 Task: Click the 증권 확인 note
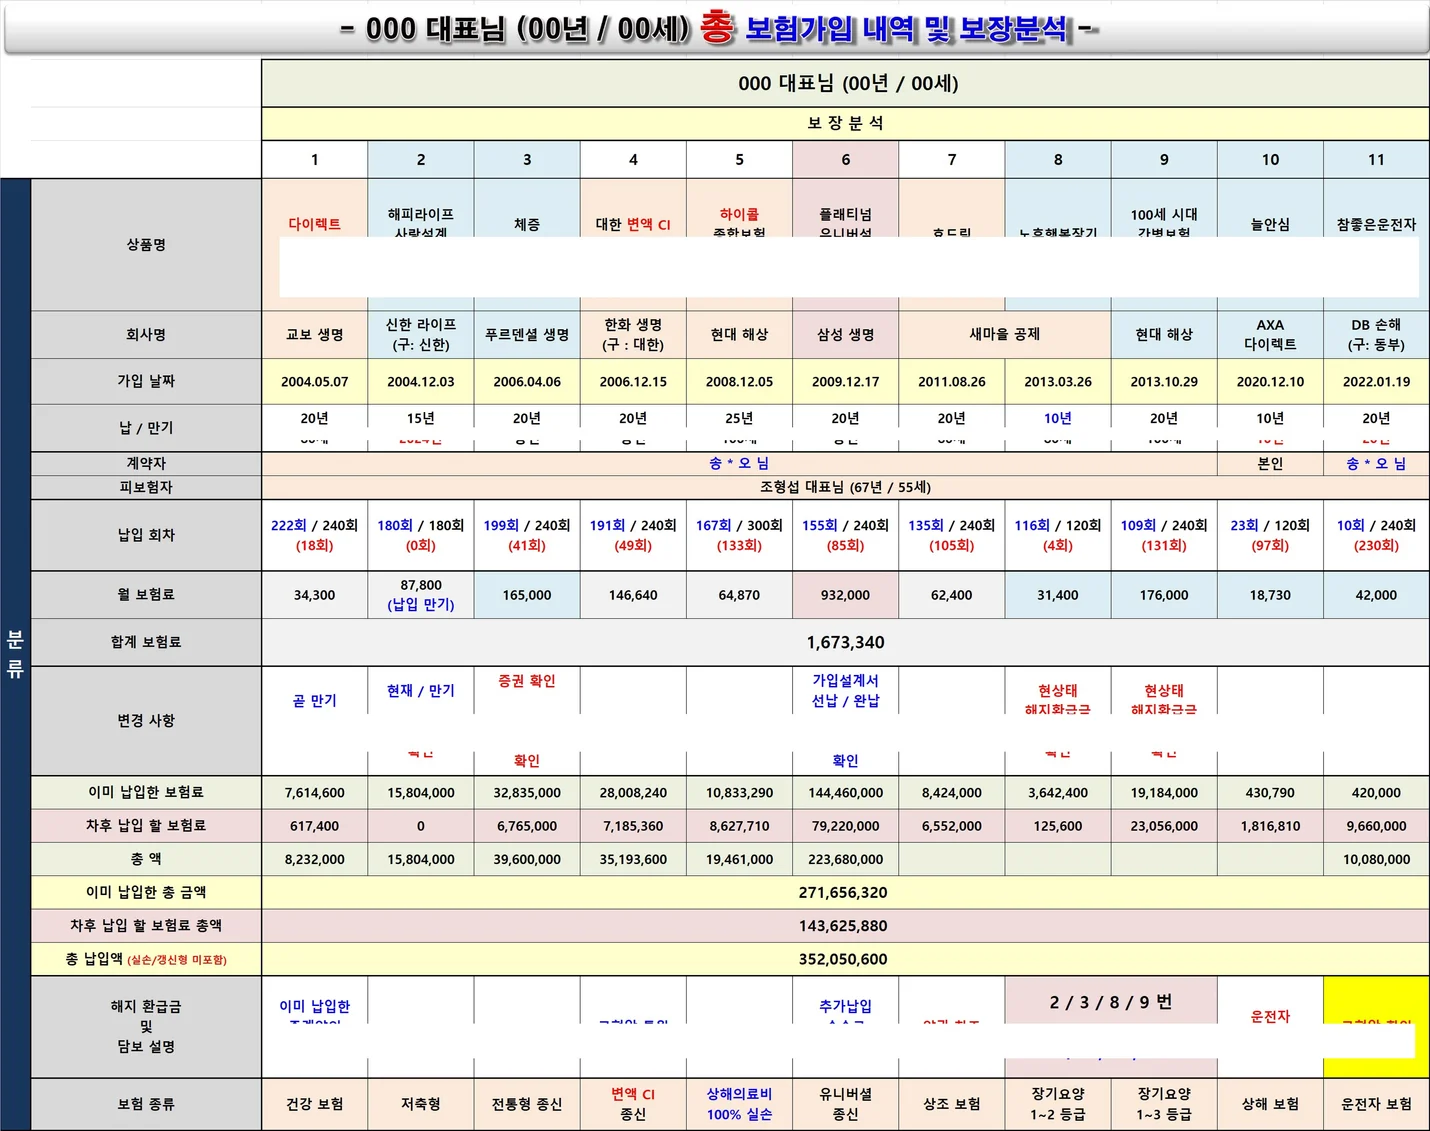tap(527, 681)
